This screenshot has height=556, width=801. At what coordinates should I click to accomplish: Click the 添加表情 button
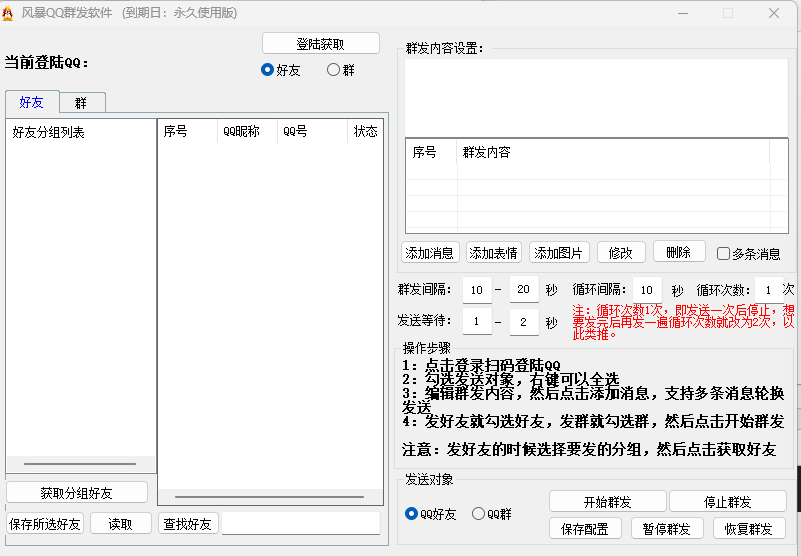[x=493, y=253]
